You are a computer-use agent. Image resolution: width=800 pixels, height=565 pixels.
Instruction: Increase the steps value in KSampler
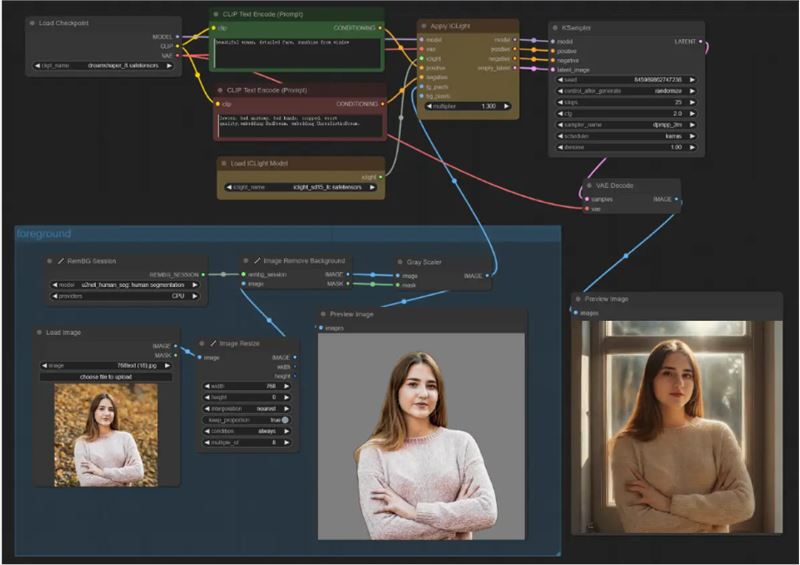(692, 102)
